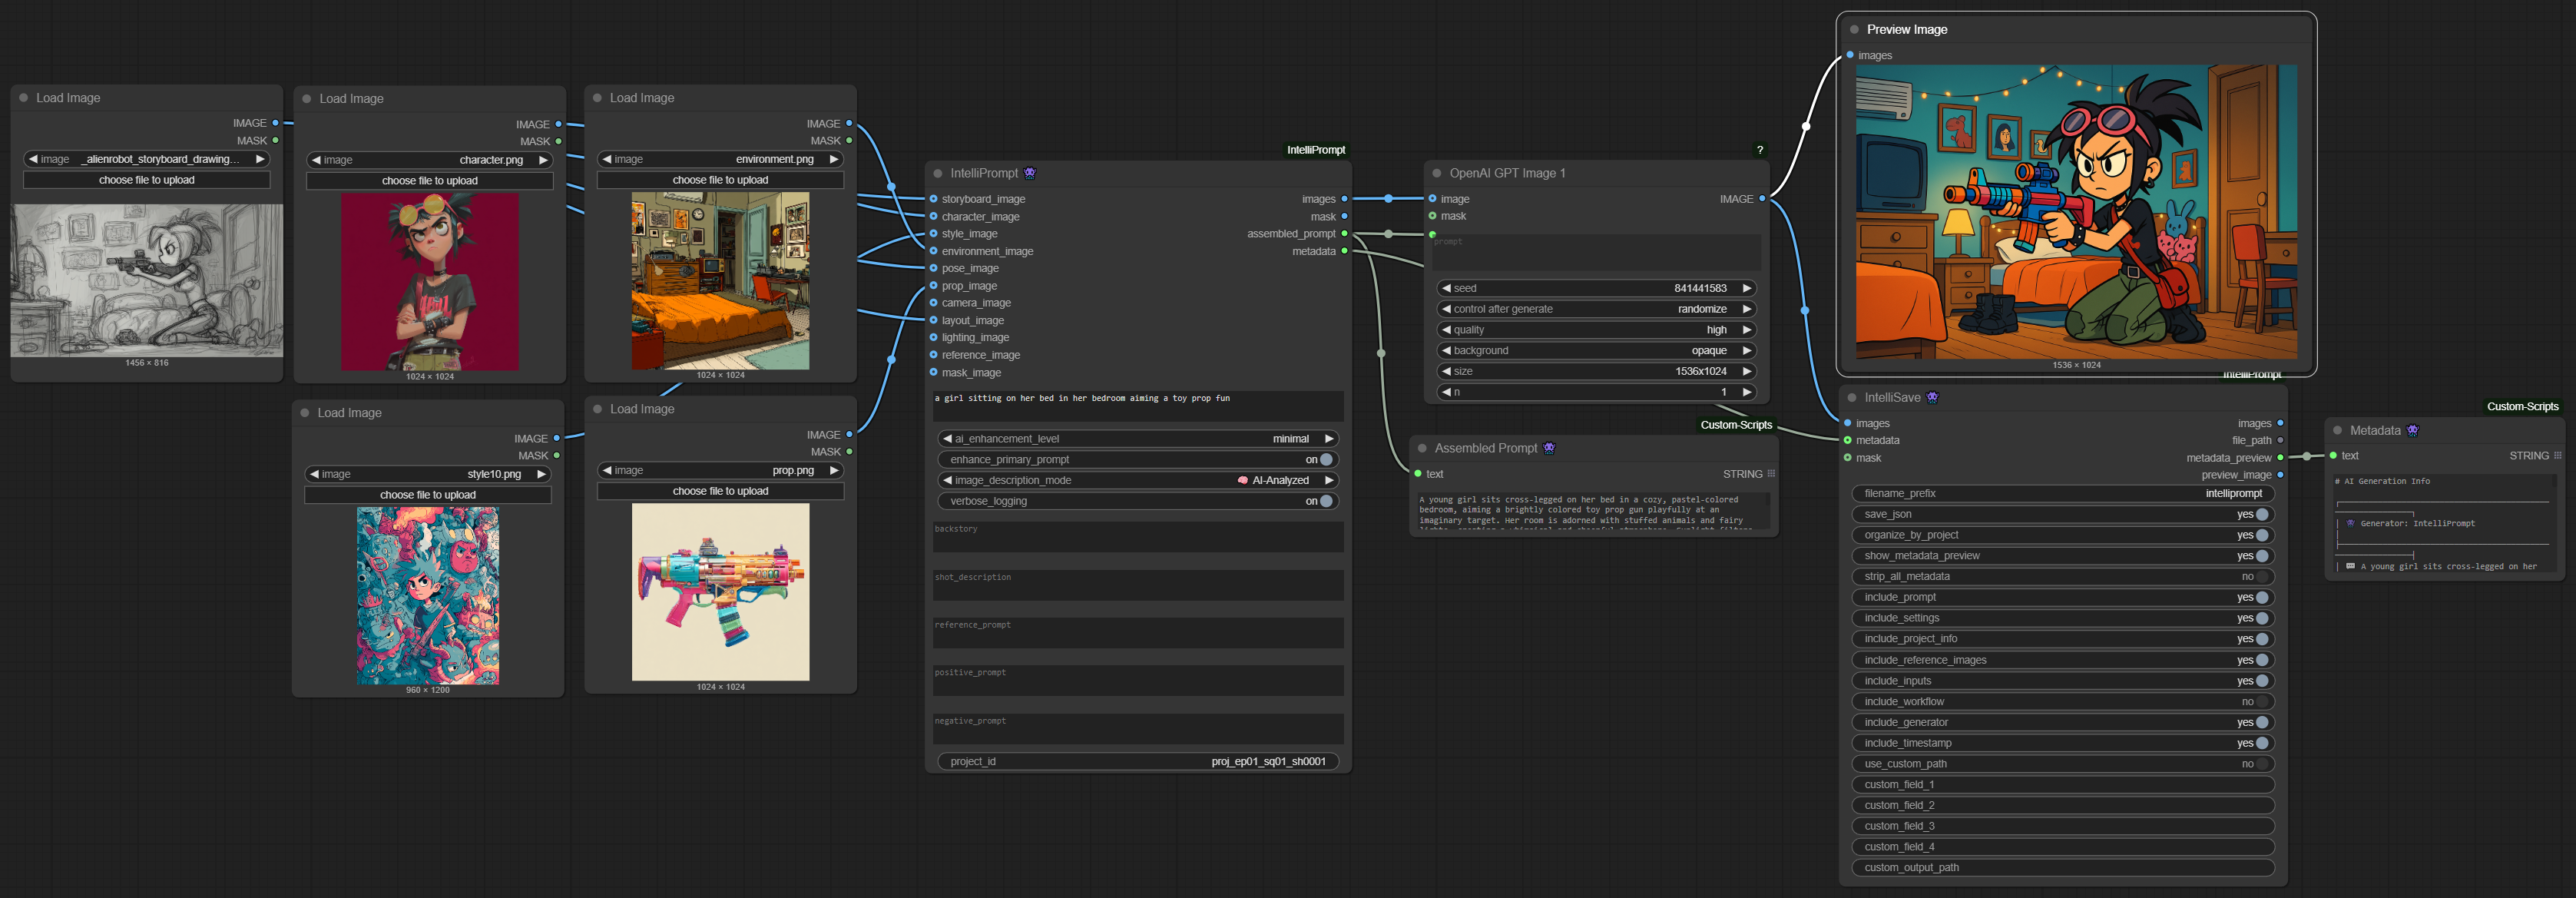Screen dimensions: 2576x898
Task: Click the Assembled Prompt node collapse dot
Action: (1421, 448)
